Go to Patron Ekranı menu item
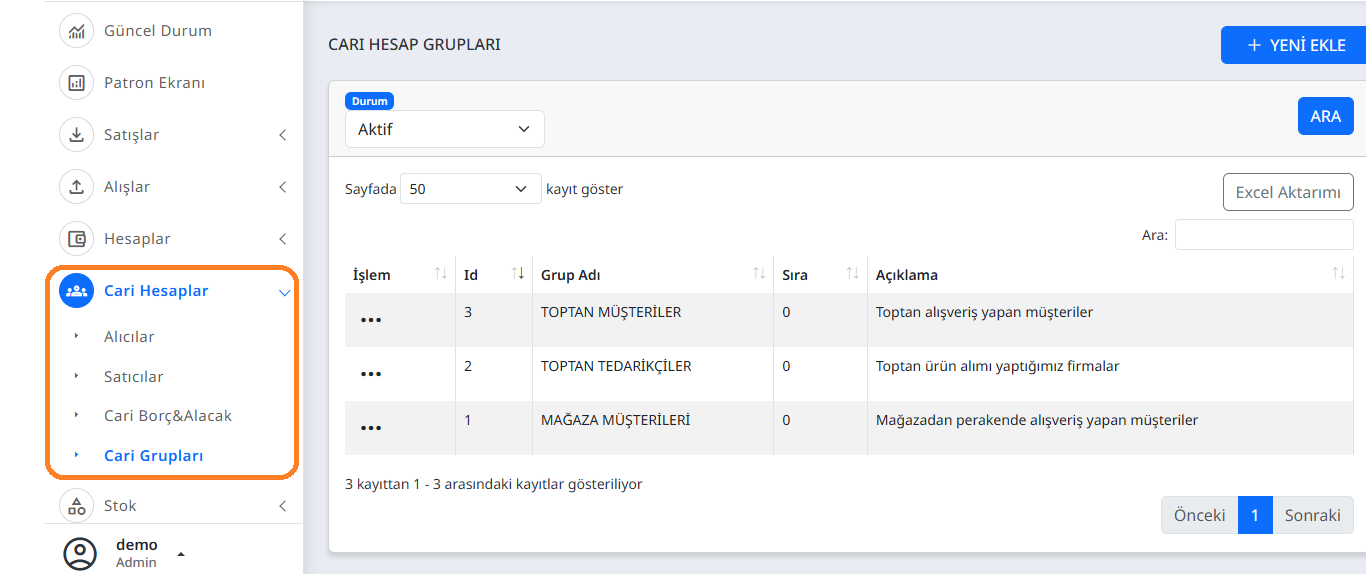 click(154, 83)
